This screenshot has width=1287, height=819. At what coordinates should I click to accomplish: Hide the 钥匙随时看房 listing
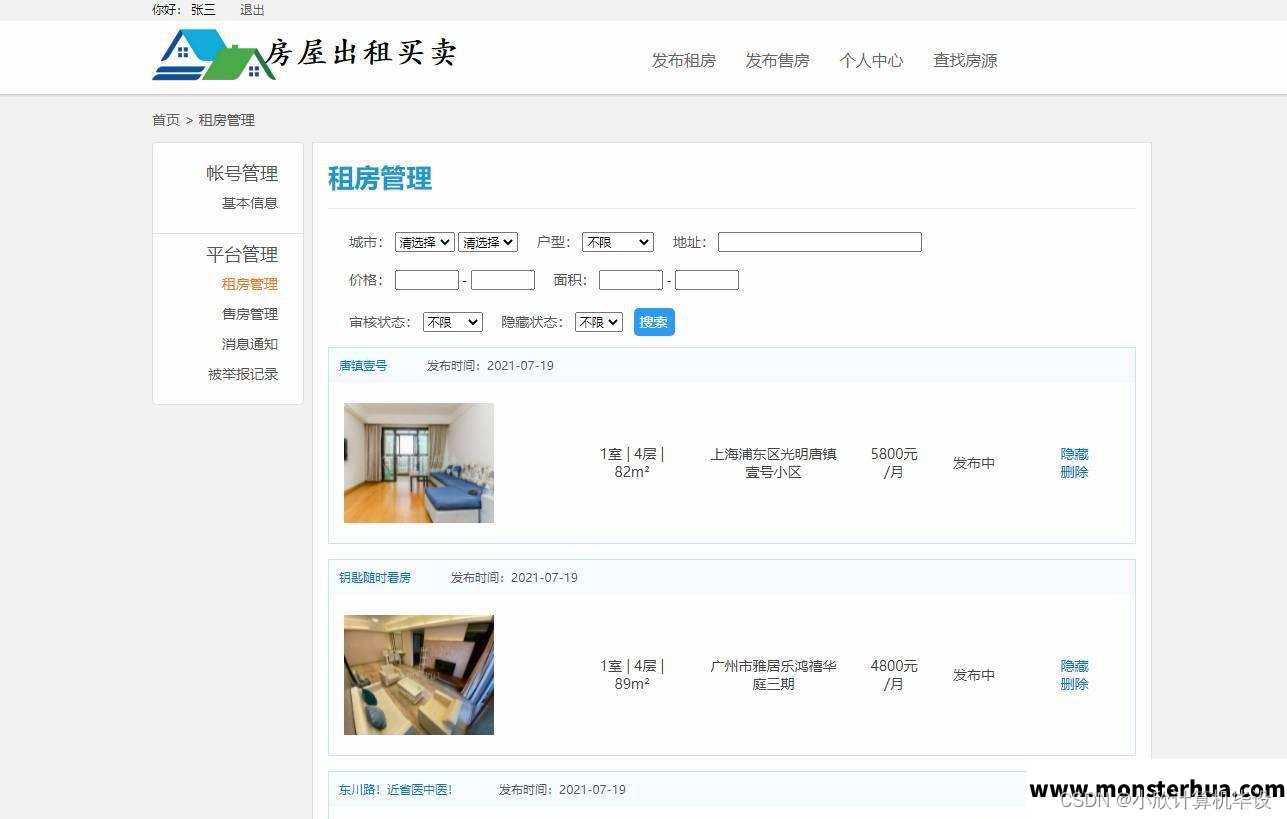tap(1074, 666)
